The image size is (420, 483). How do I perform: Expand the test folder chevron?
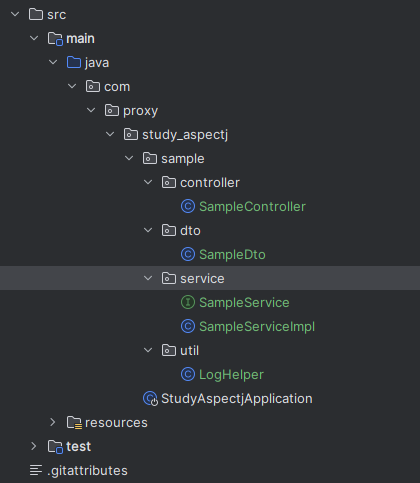[34, 446]
